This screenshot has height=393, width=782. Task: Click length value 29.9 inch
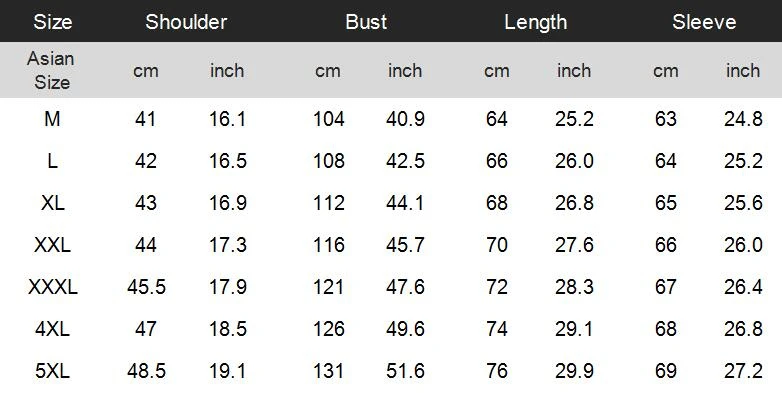574,371
